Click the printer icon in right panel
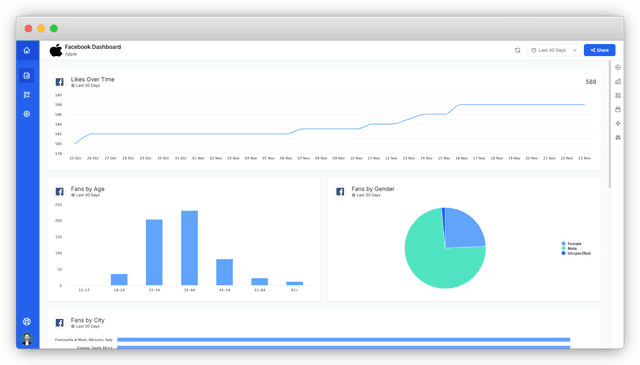Image resolution: width=640 pixels, height=365 pixels. click(618, 109)
